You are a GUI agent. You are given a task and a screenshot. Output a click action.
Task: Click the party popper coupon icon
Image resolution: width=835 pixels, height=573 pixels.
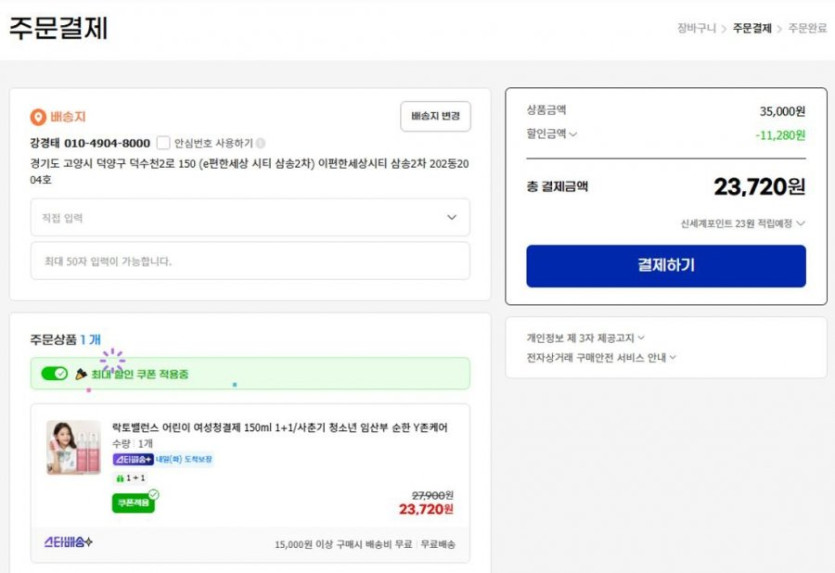pyautogui.click(x=81, y=374)
